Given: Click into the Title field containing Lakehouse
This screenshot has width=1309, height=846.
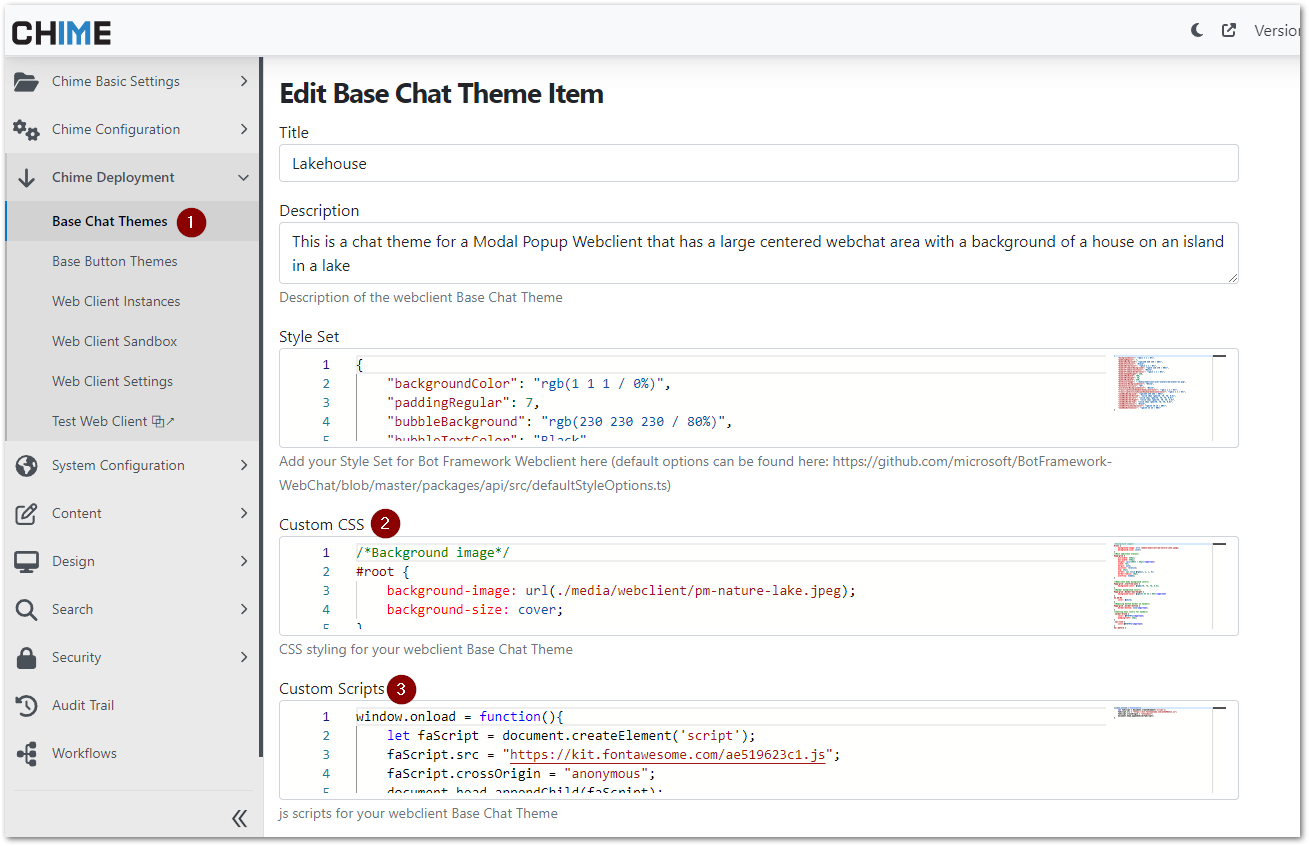Looking at the screenshot, I should point(758,163).
